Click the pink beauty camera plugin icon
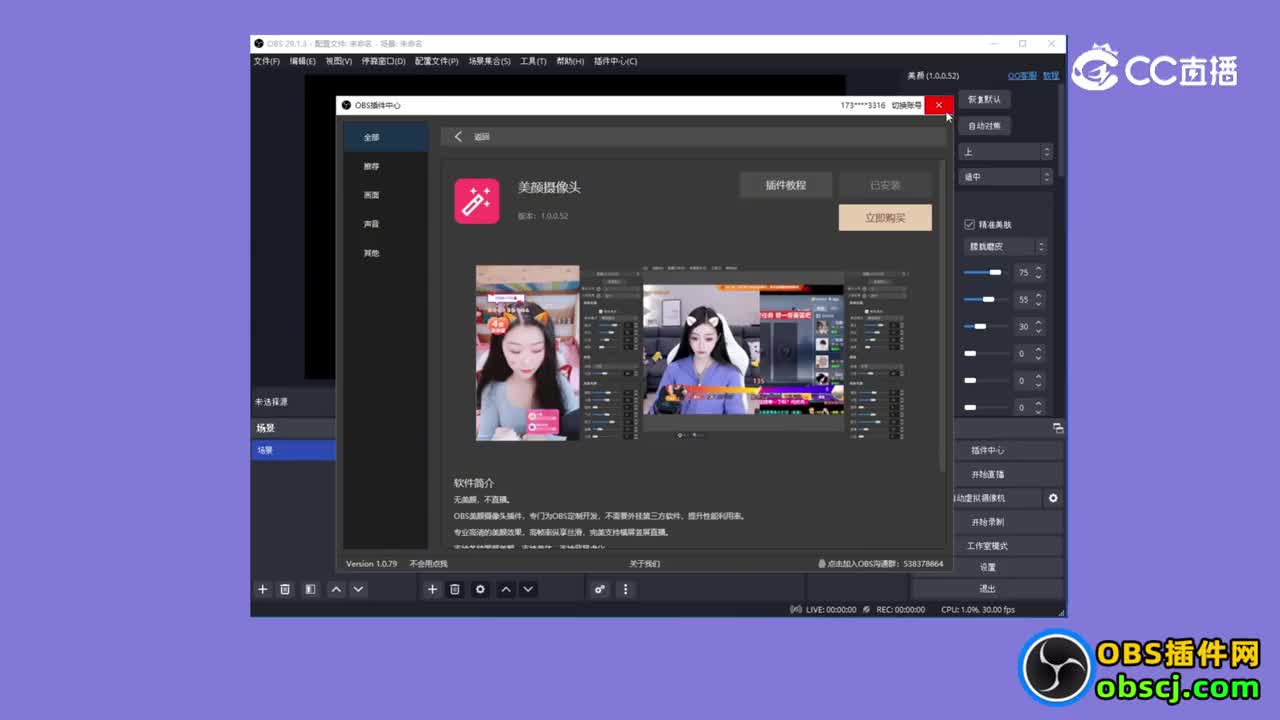1280x720 pixels. click(476, 201)
